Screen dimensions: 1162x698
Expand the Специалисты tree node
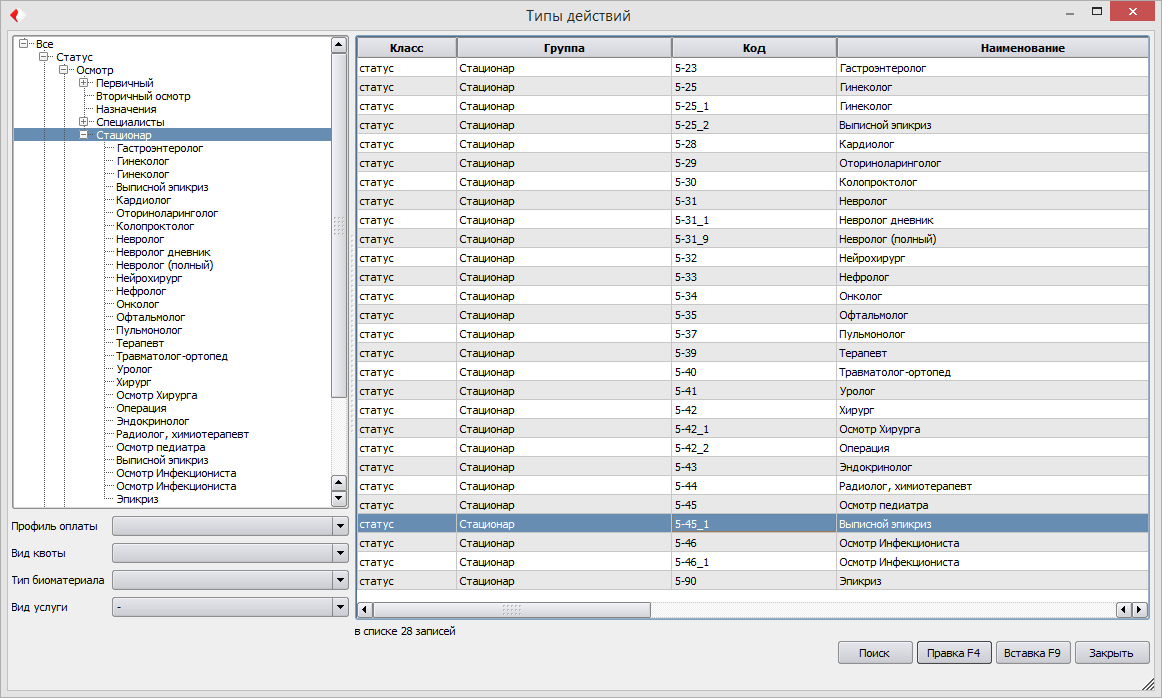click(84, 122)
